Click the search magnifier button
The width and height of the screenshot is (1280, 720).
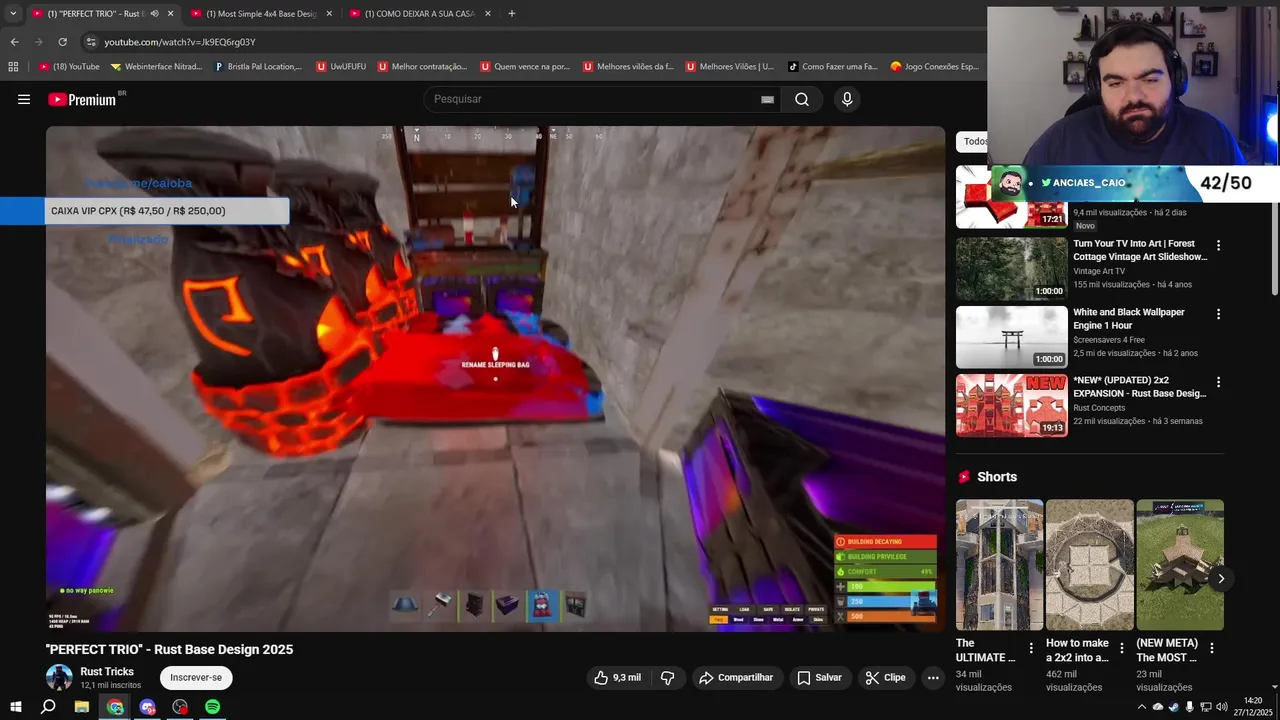(x=802, y=99)
